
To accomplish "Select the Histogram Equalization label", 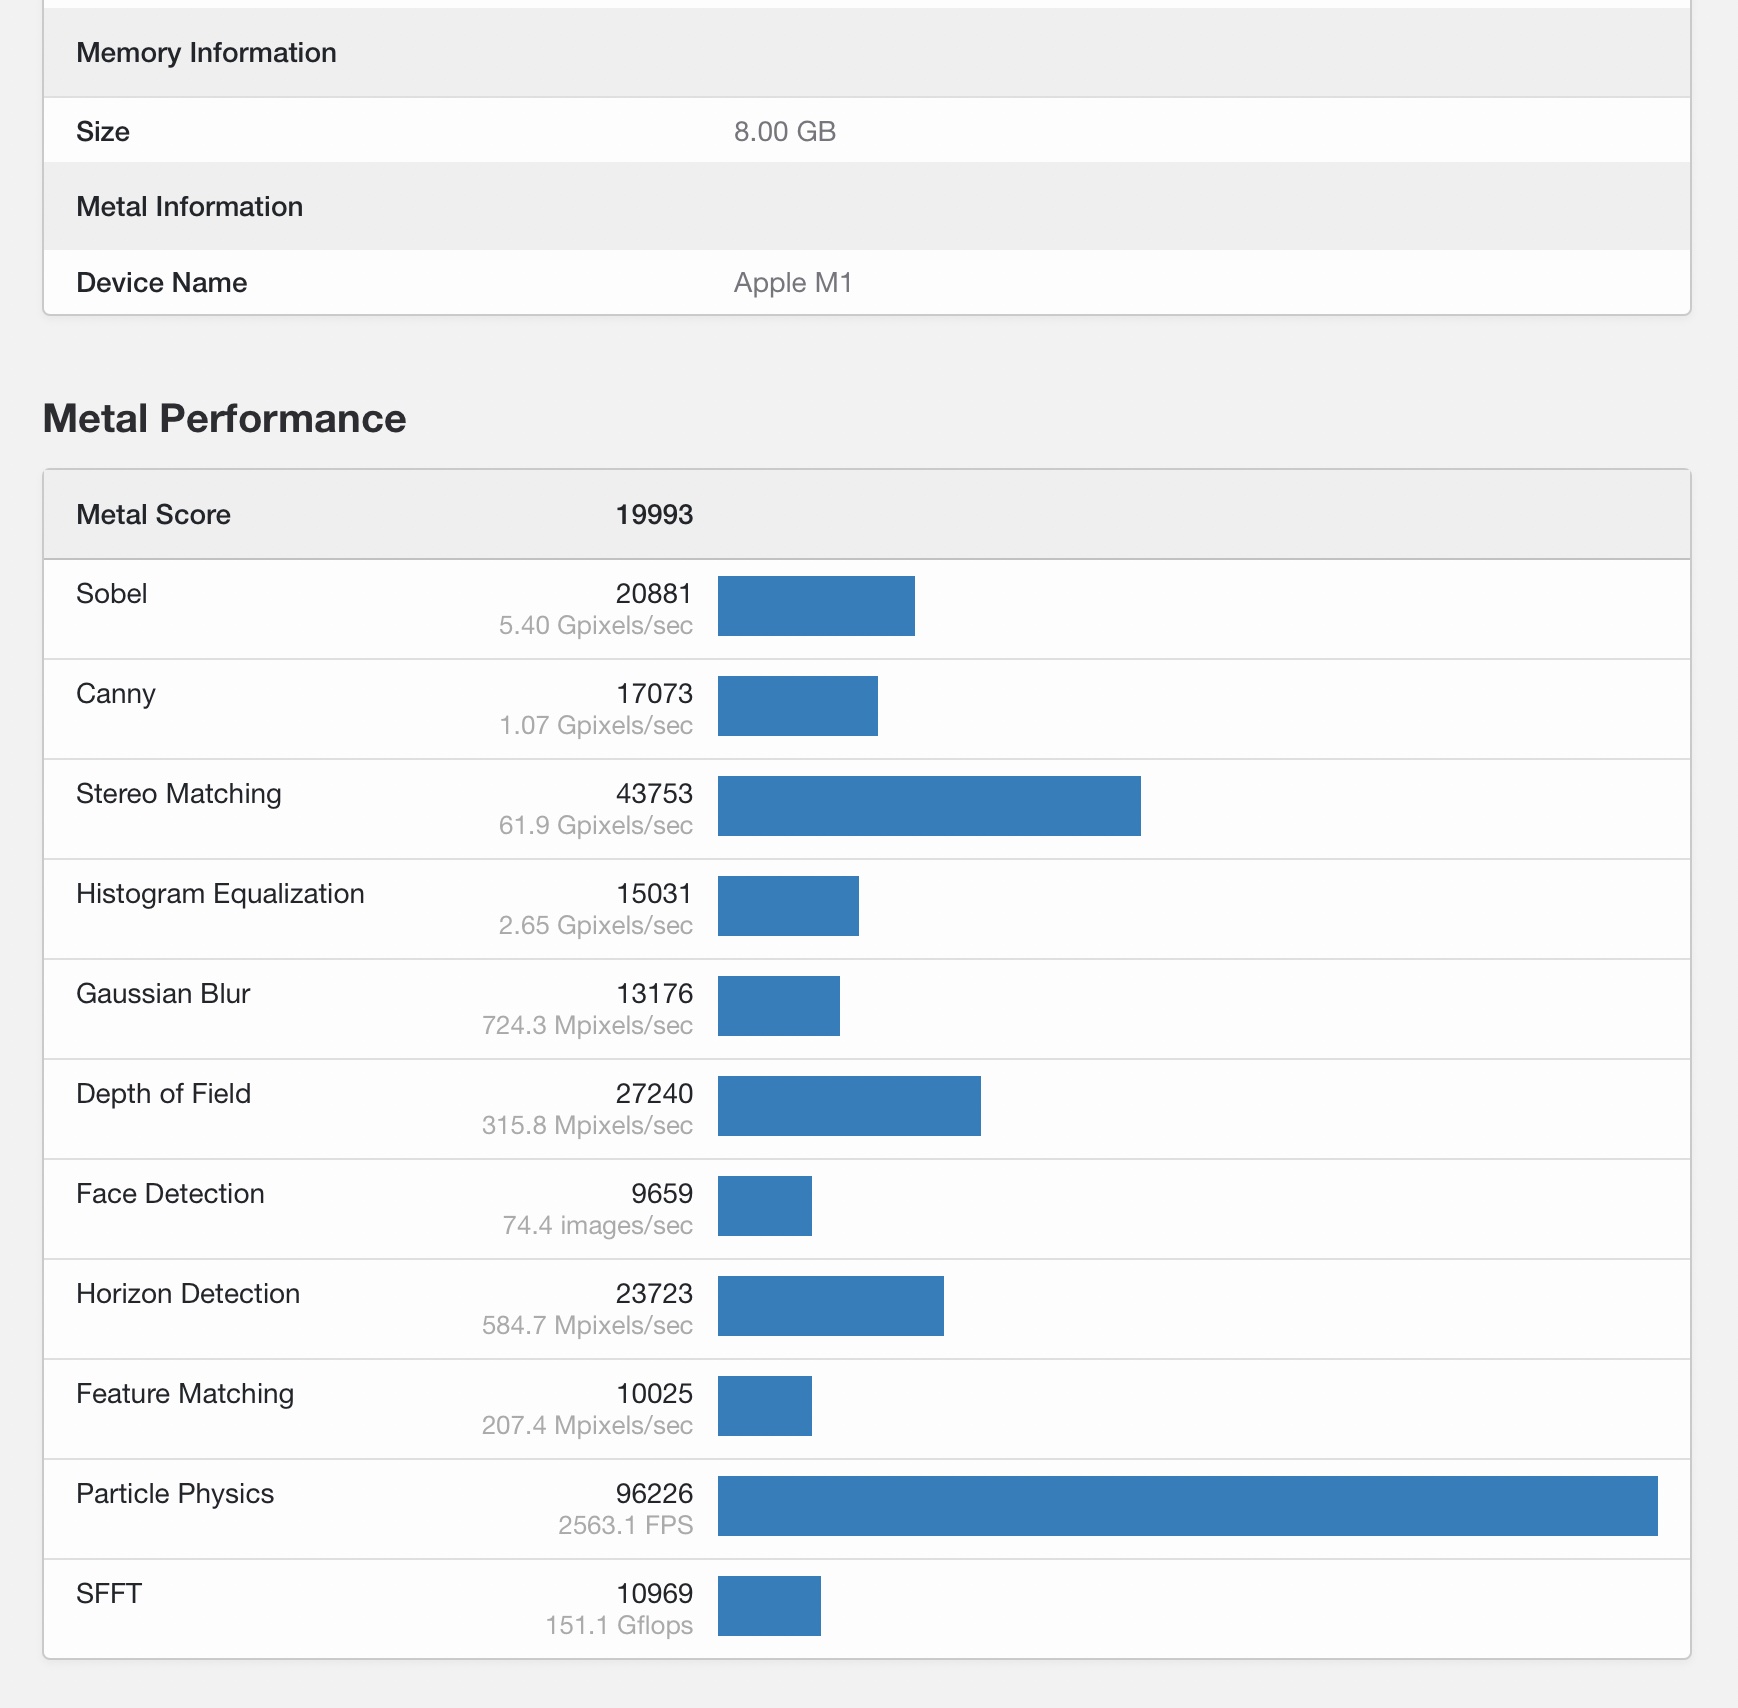I will click(x=221, y=894).
